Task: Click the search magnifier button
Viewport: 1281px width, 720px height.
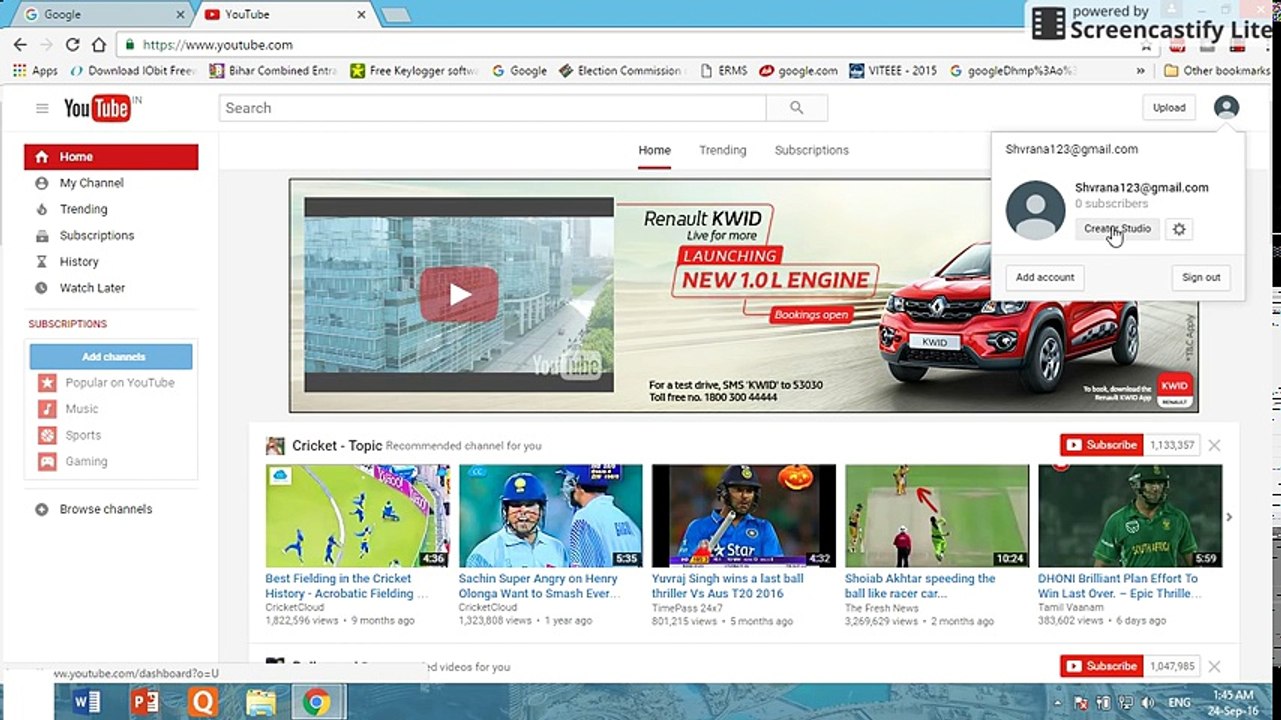Action: coord(797,108)
